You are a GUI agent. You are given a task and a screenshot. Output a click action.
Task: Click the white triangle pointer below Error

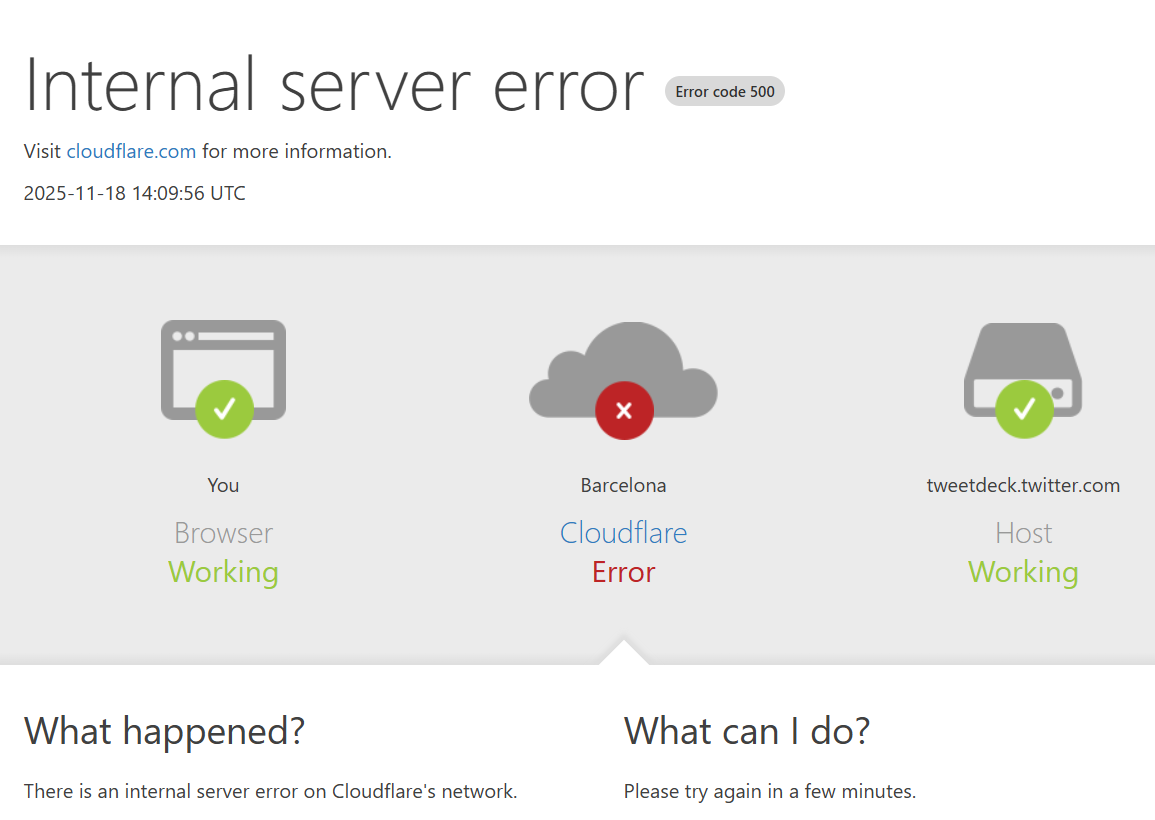624,652
